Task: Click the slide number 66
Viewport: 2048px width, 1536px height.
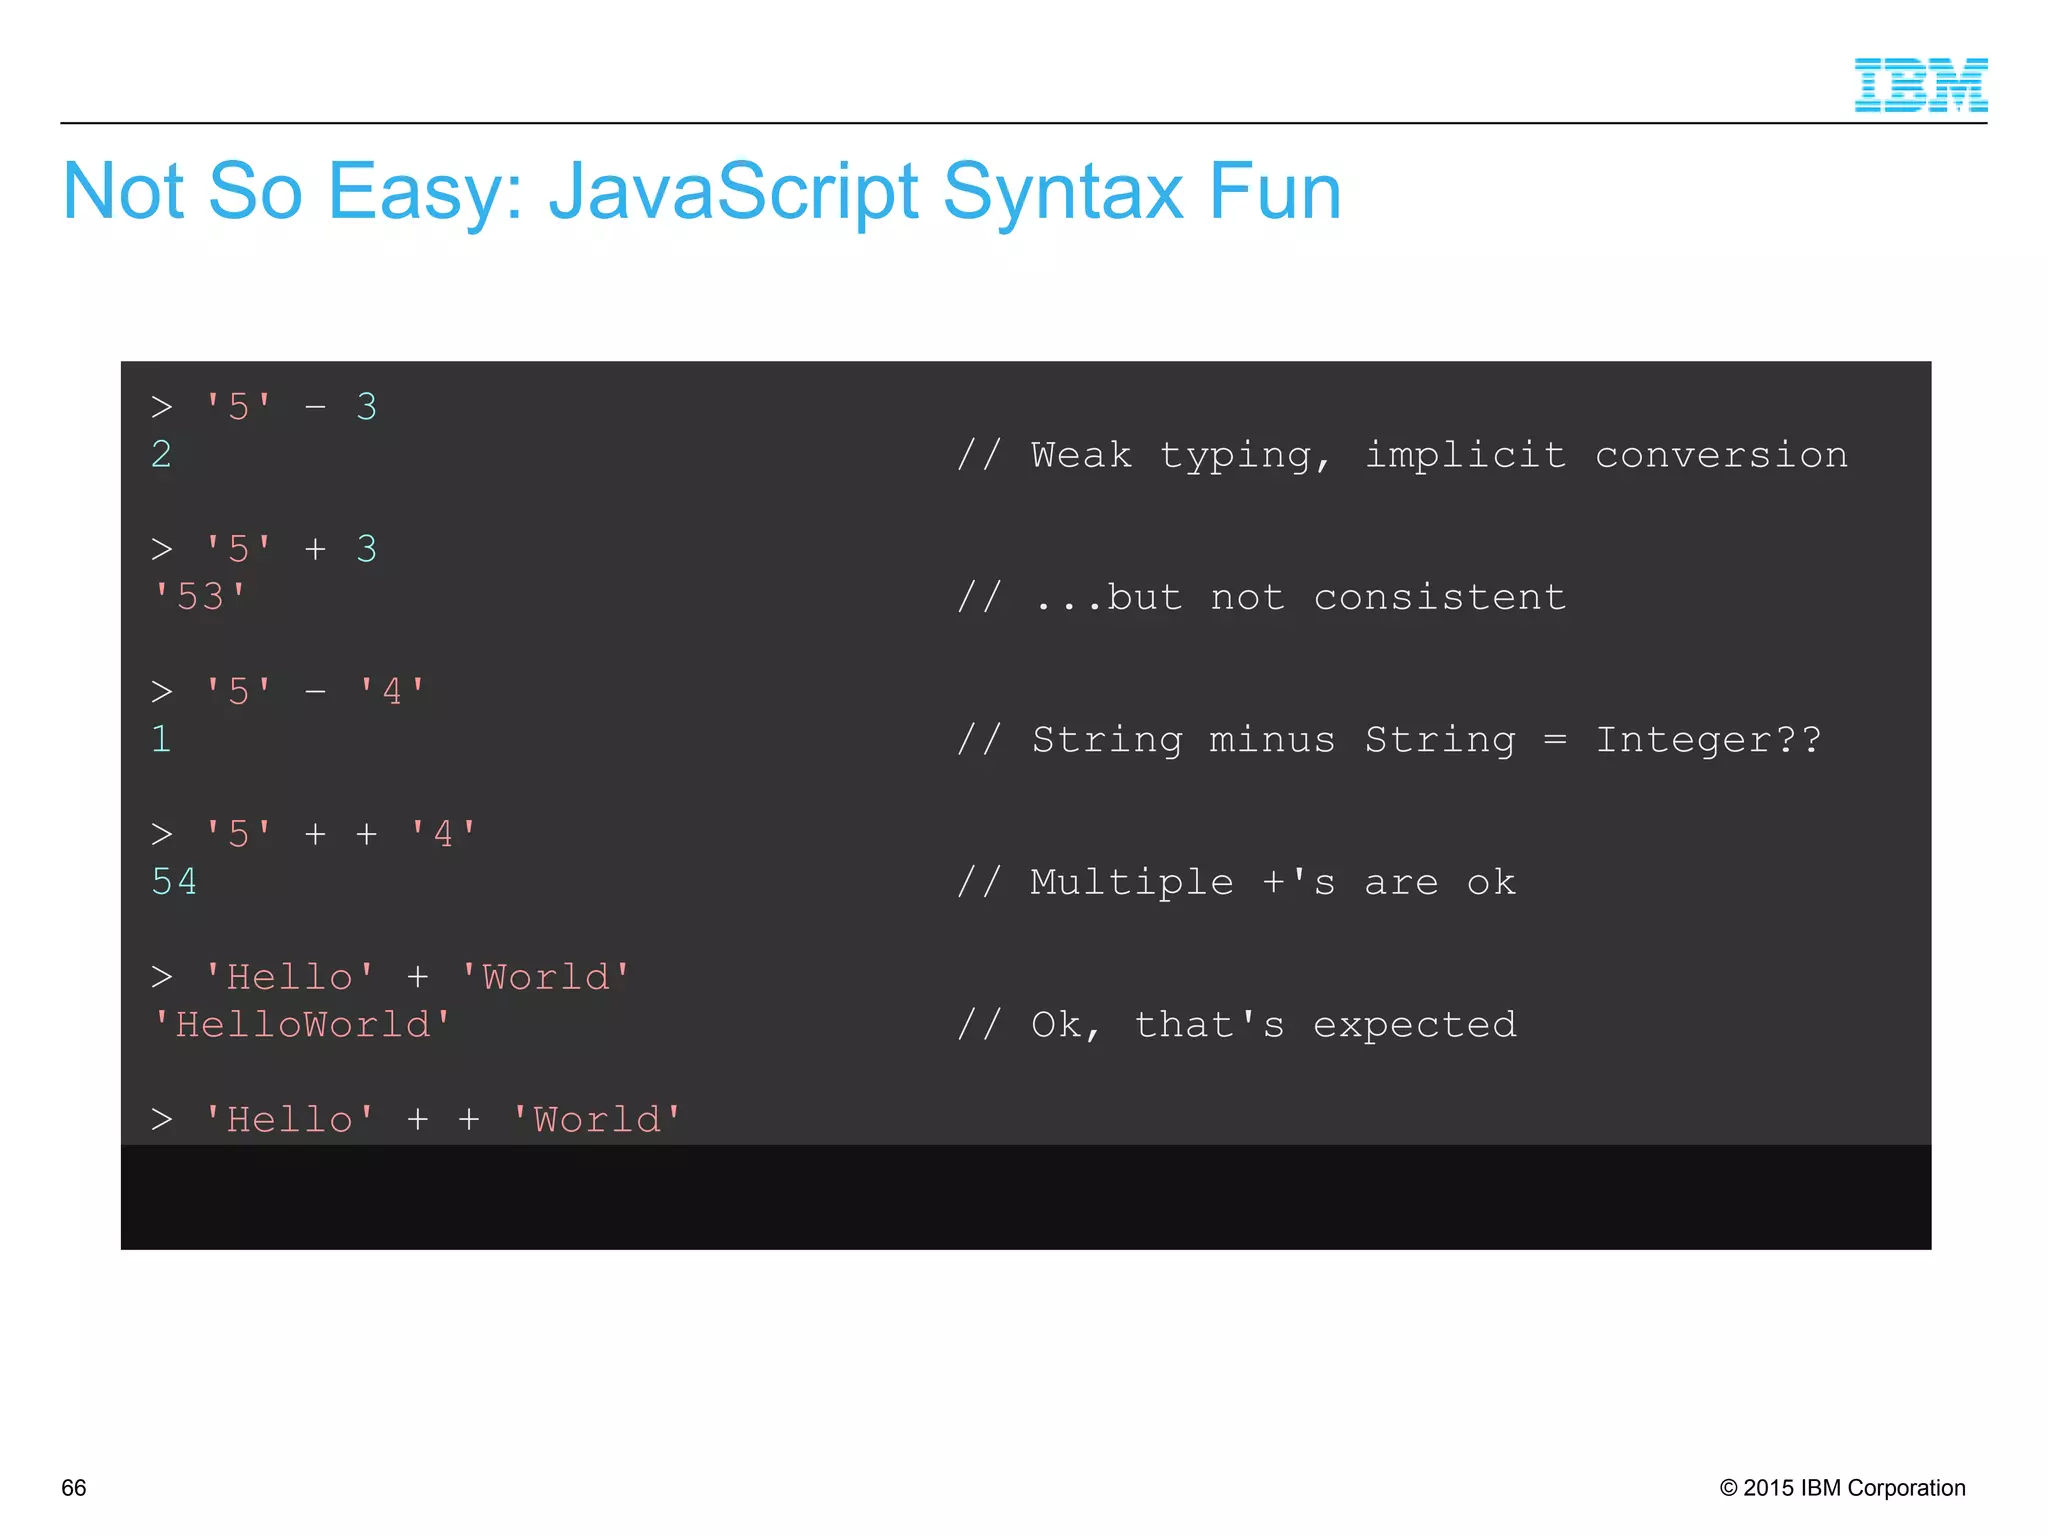Action: [x=74, y=1488]
